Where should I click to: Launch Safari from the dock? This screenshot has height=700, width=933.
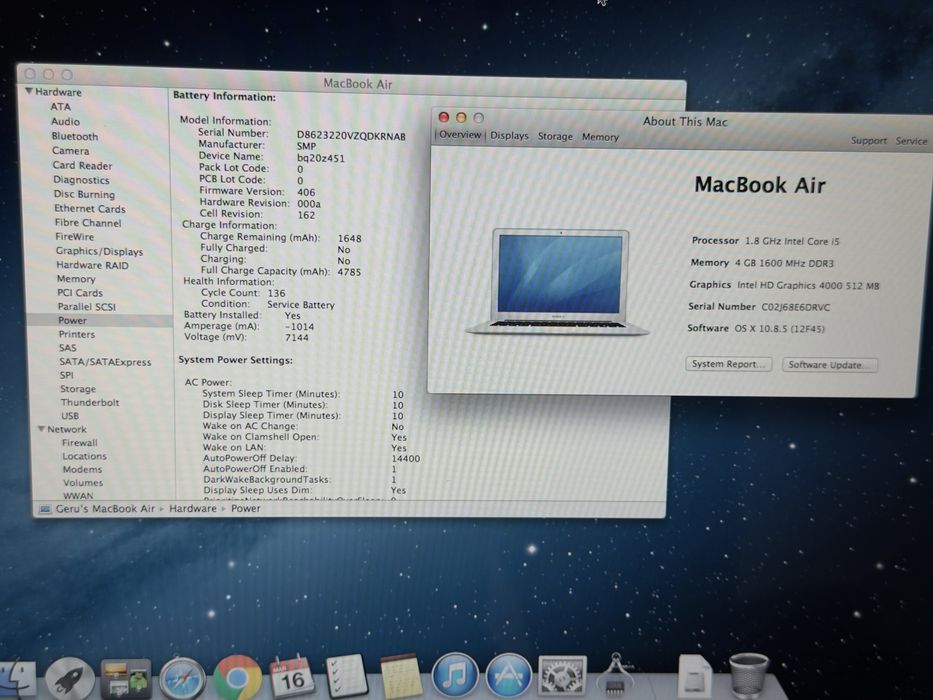[x=181, y=679]
